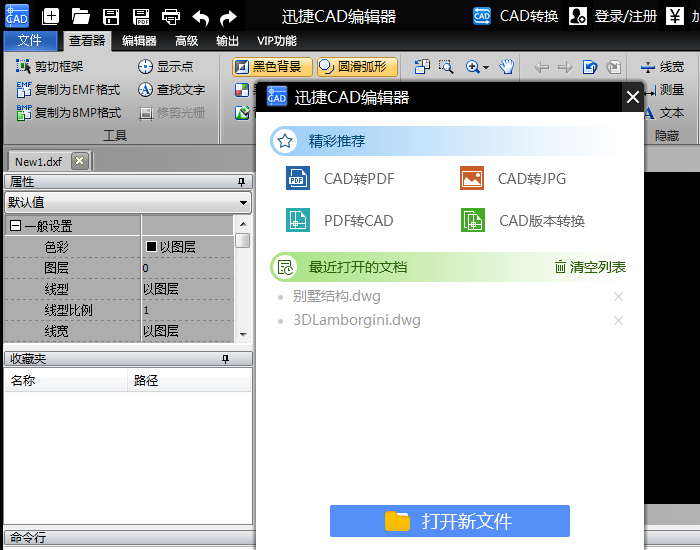
Task: Edit the 线型比例 value 1
Action: tap(188, 310)
